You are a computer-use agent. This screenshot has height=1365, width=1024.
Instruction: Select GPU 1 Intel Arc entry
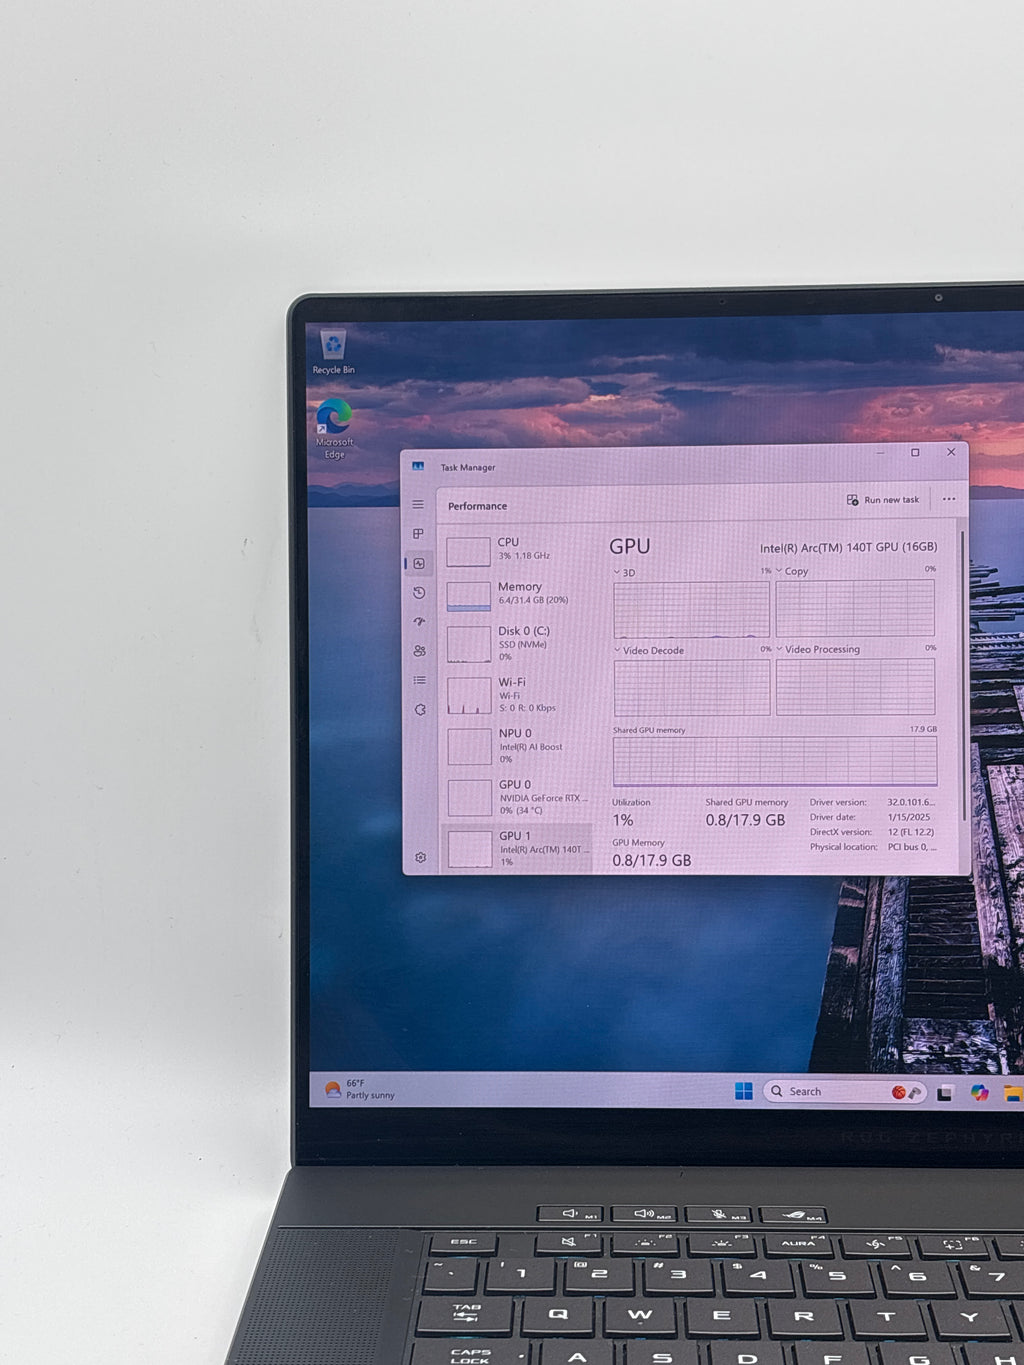coord(518,848)
